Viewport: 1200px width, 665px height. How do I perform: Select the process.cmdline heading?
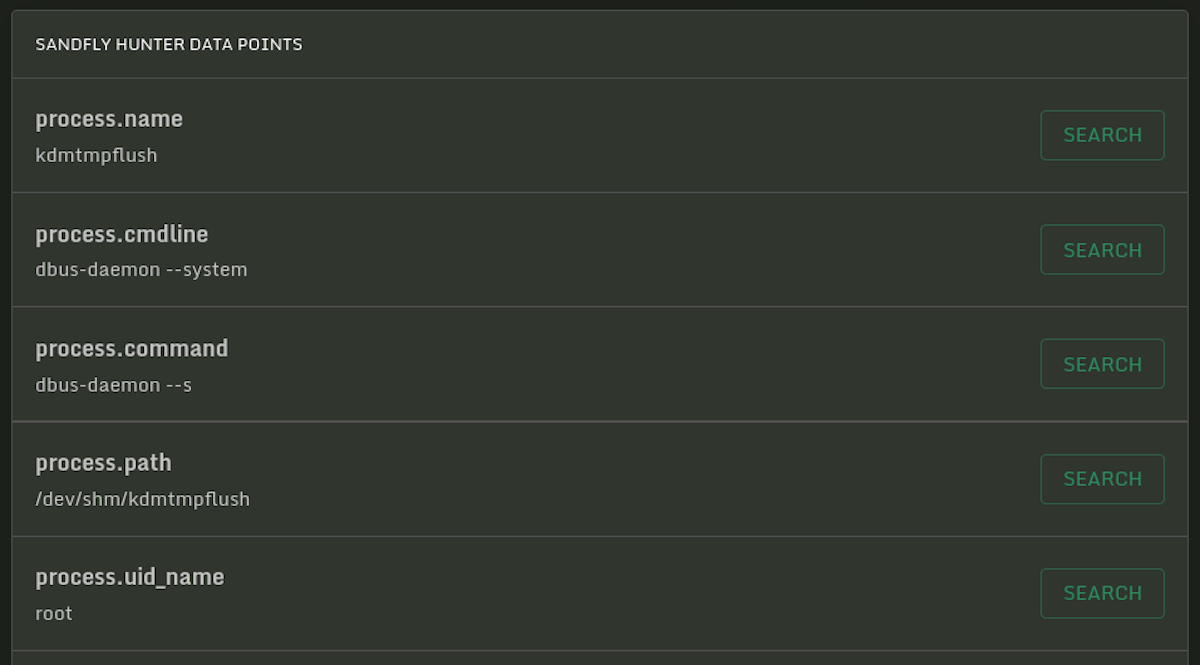click(122, 234)
